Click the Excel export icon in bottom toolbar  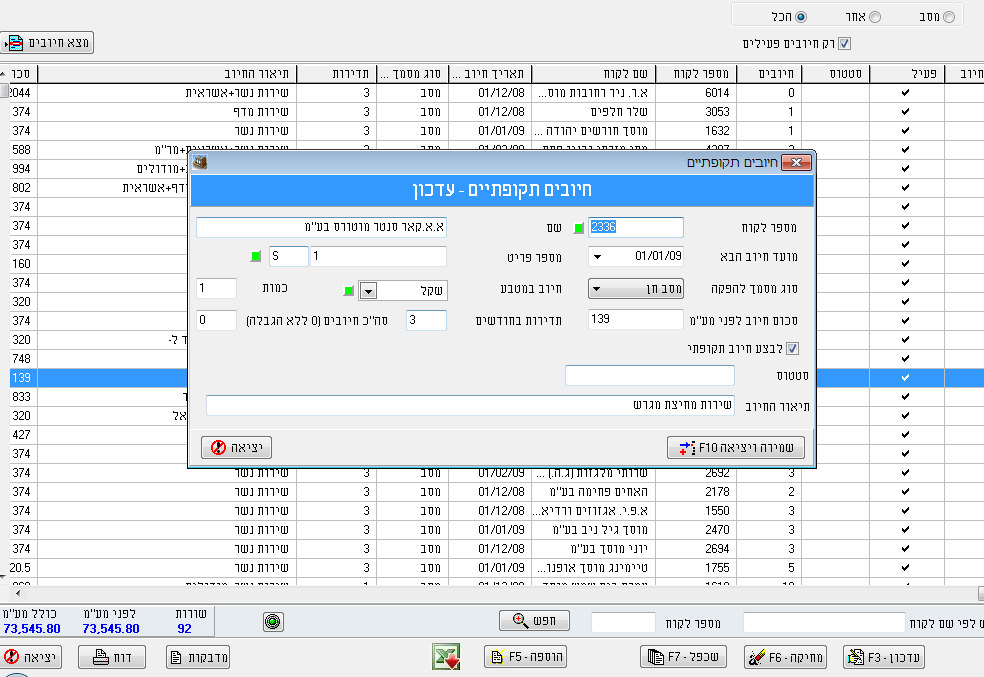[x=446, y=657]
